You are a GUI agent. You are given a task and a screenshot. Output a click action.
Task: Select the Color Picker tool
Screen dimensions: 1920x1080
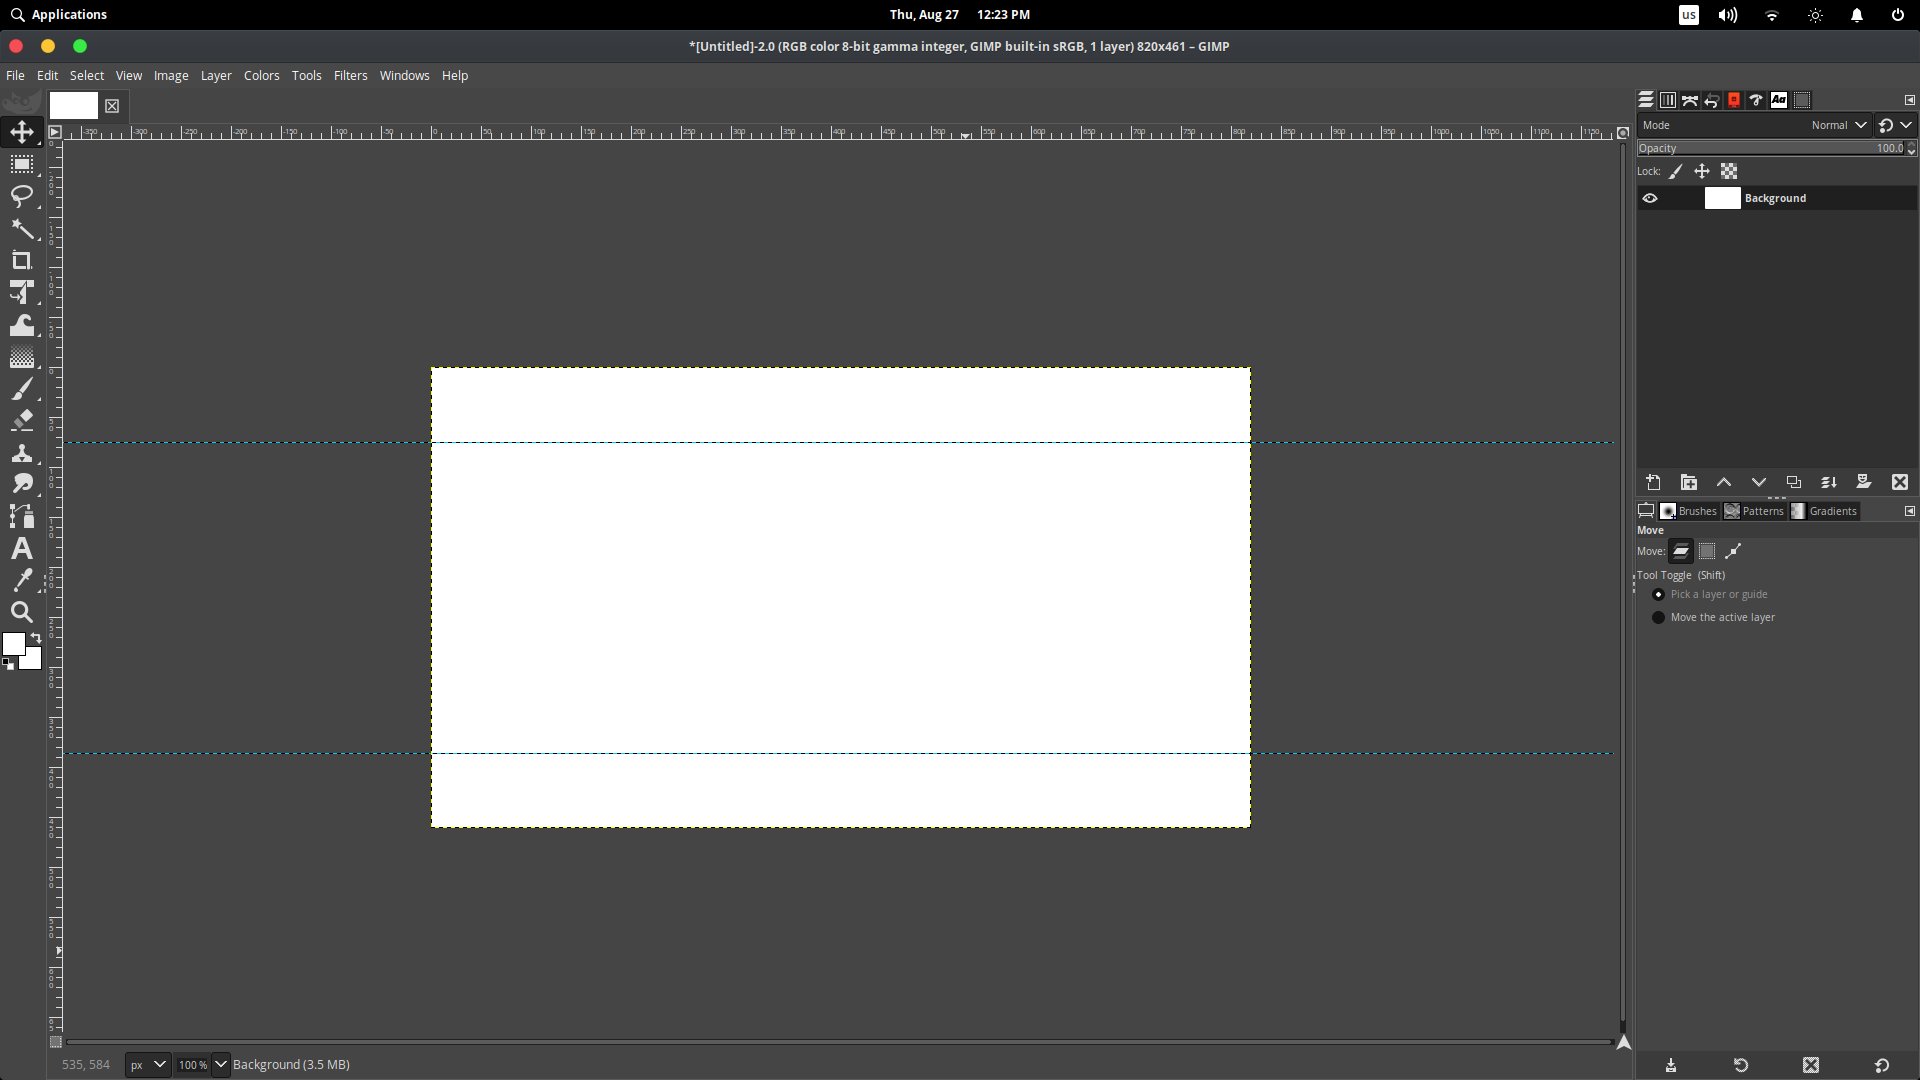click(x=22, y=580)
